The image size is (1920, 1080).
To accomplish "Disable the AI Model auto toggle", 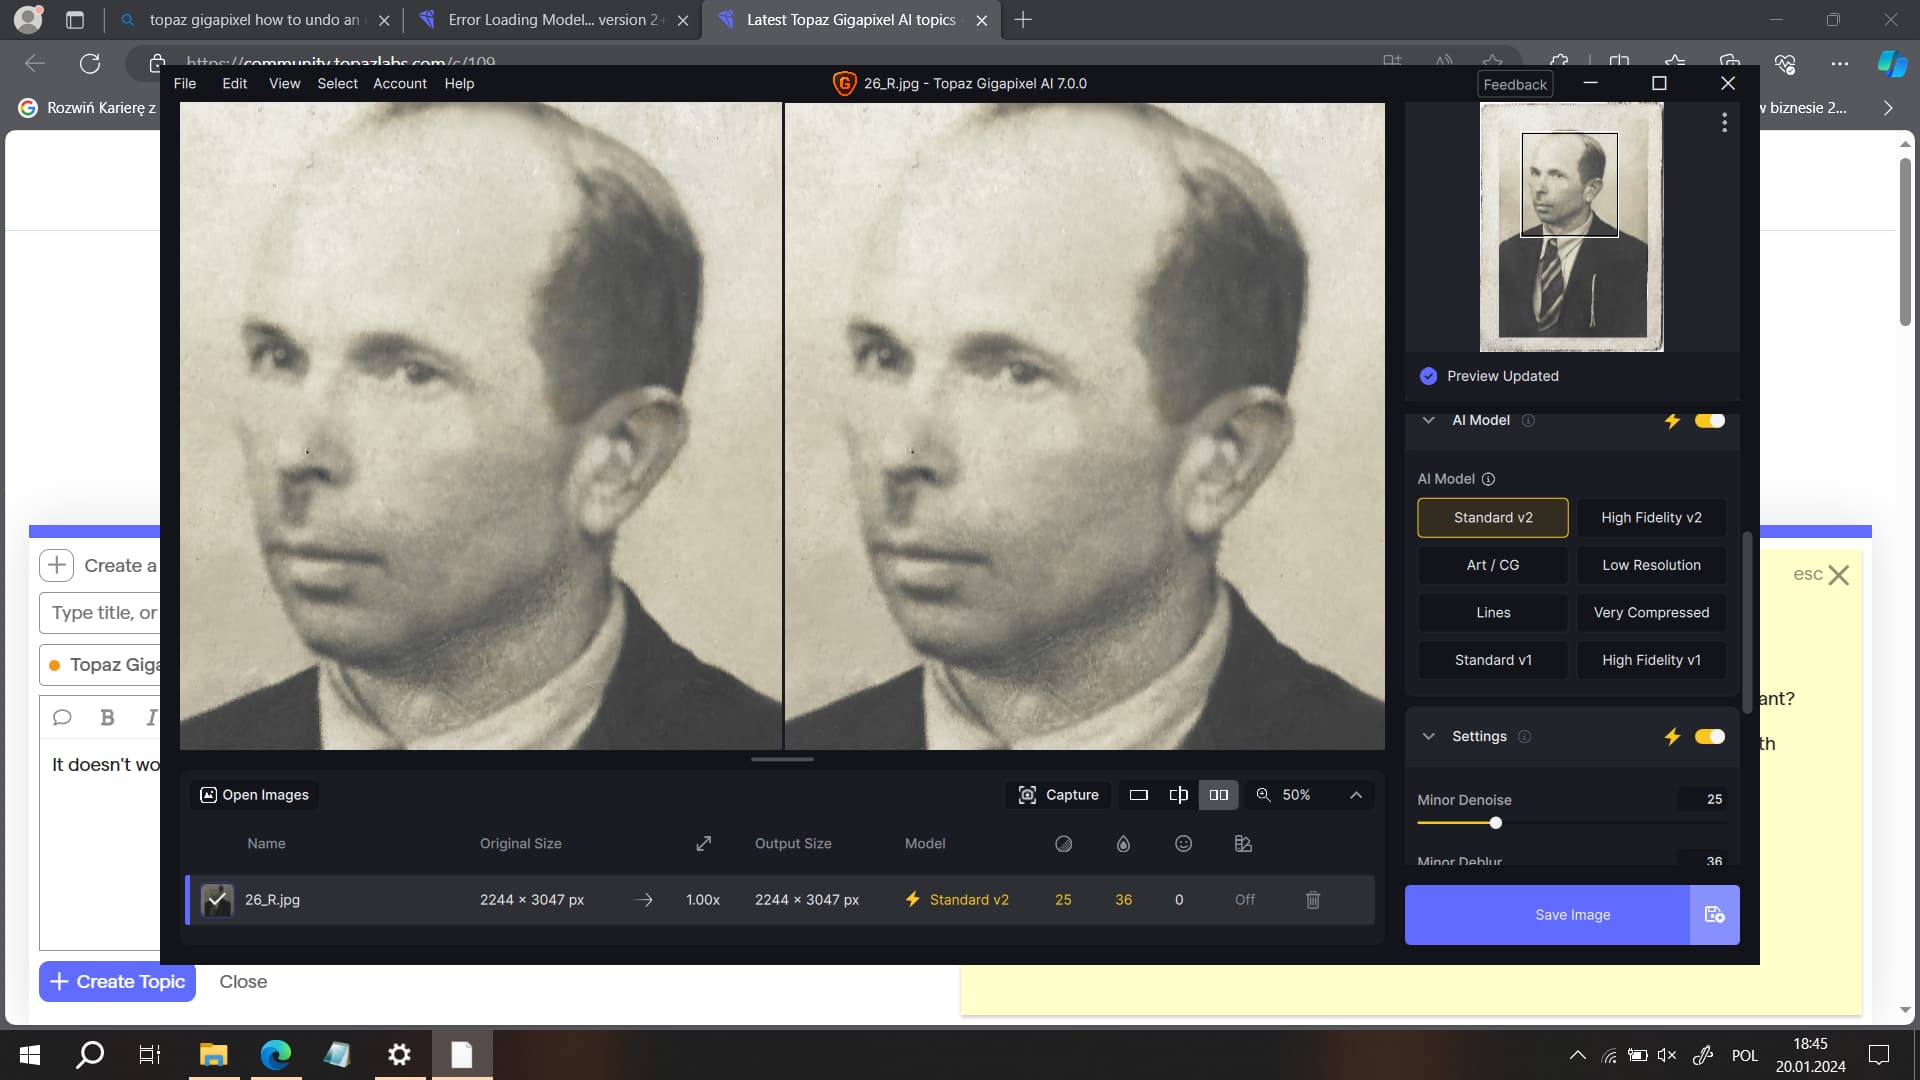I will (1709, 421).
